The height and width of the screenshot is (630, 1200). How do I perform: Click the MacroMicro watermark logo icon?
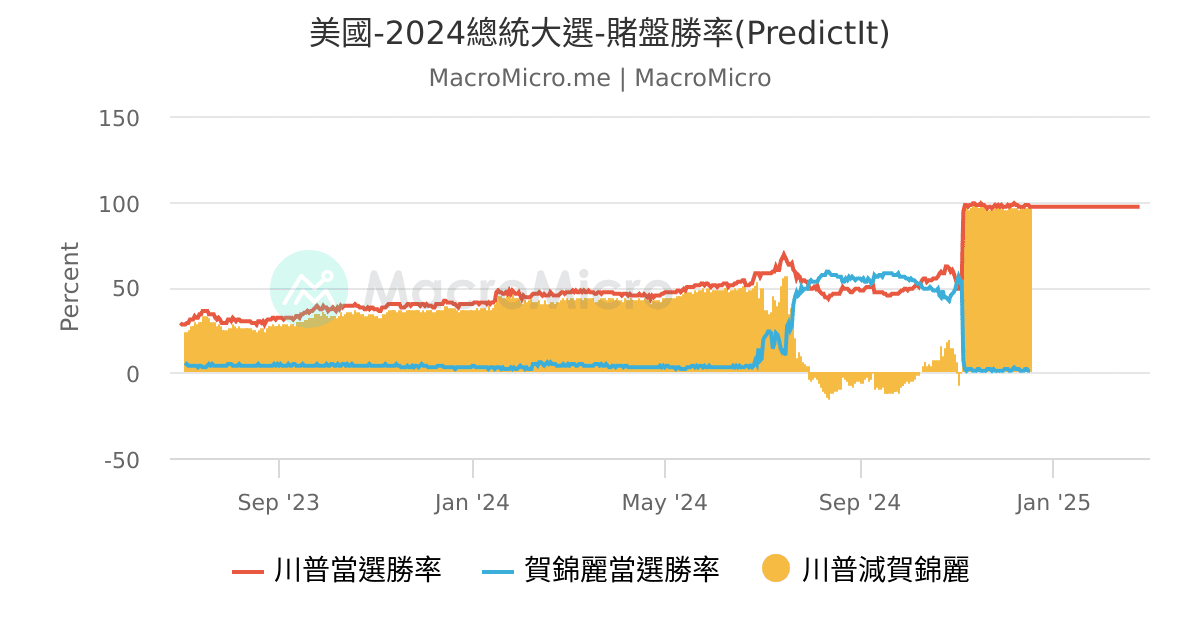(x=309, y=289)
